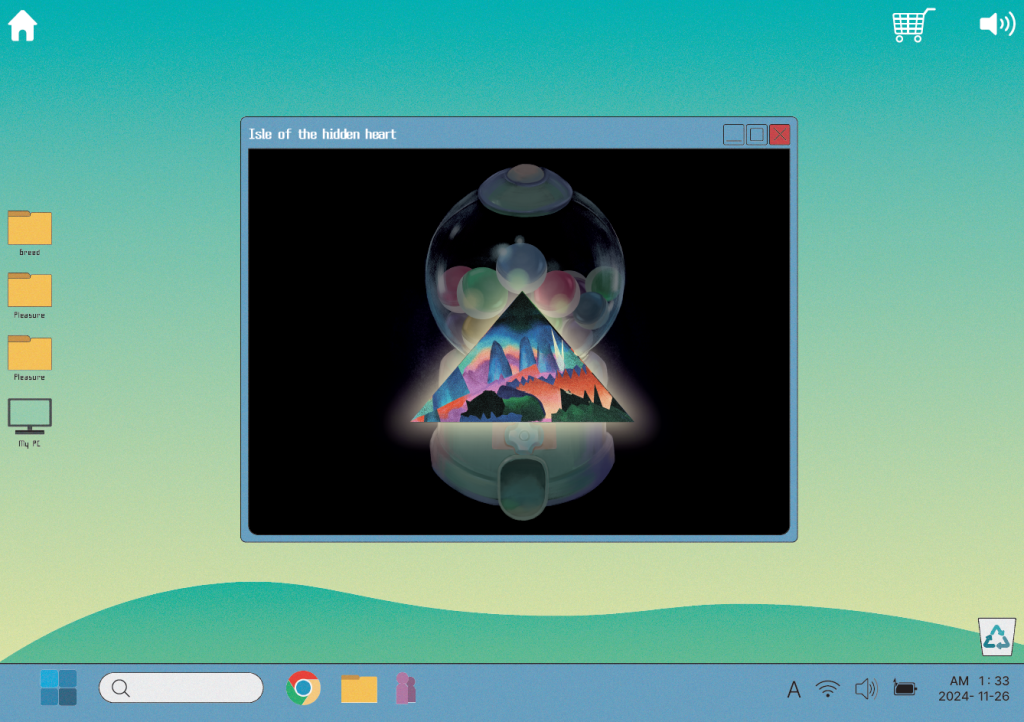Launch Google Chrome from the taskbar
1024x722 pixels.
tap(303, 688)
